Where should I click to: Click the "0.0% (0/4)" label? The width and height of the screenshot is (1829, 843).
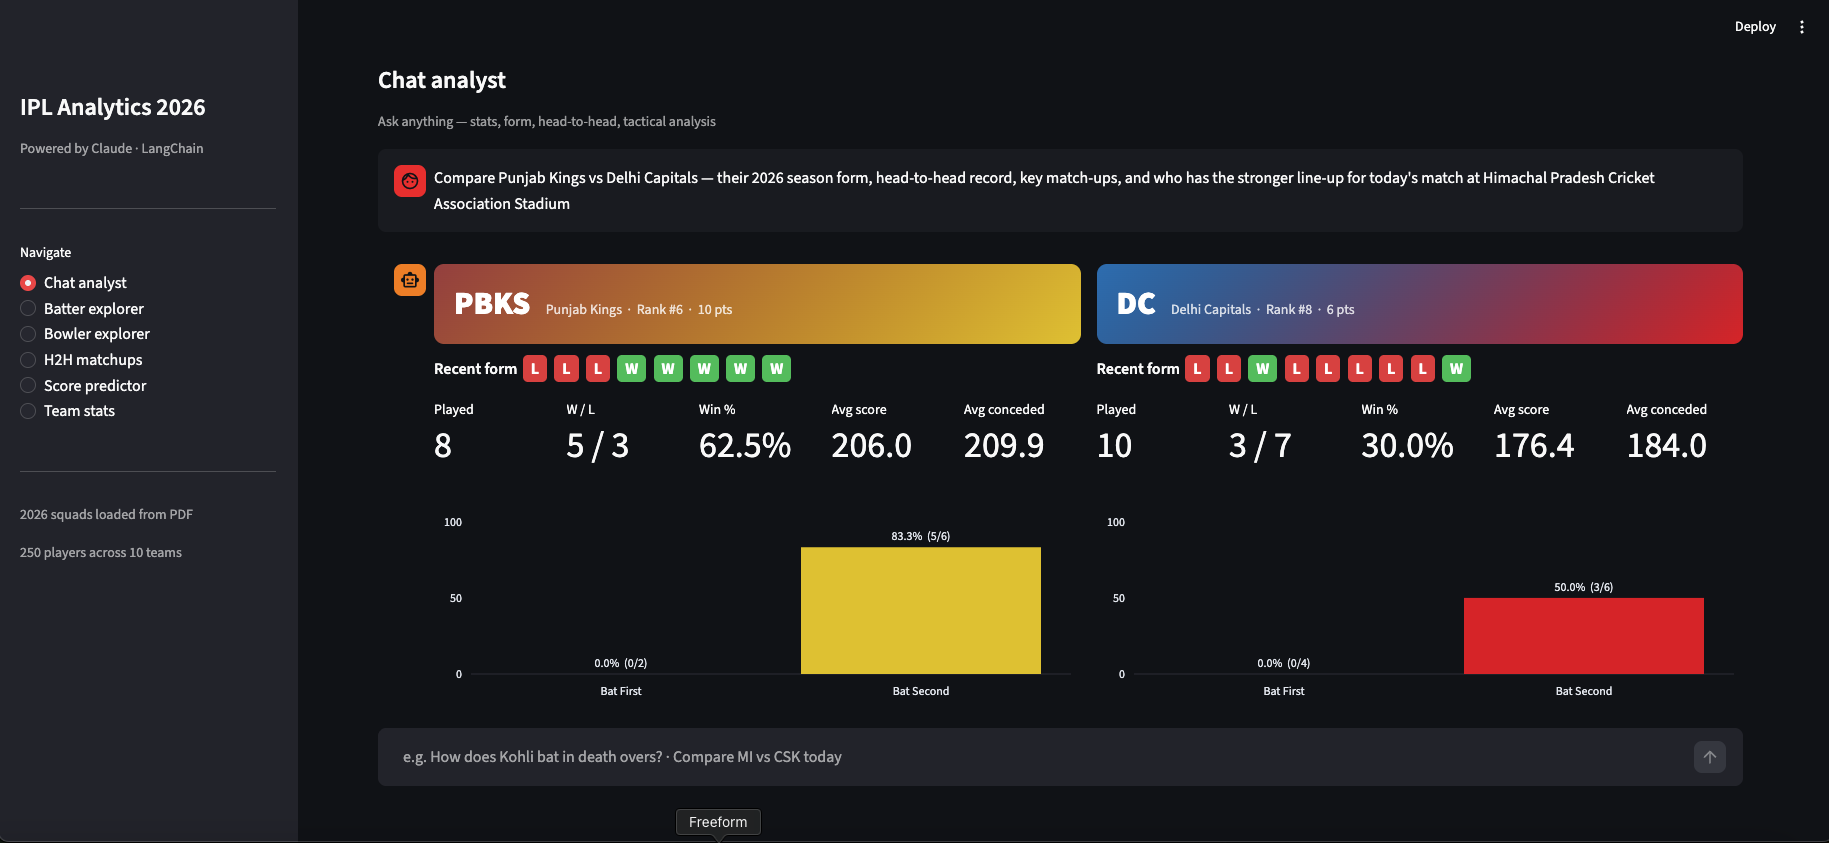1284,663
